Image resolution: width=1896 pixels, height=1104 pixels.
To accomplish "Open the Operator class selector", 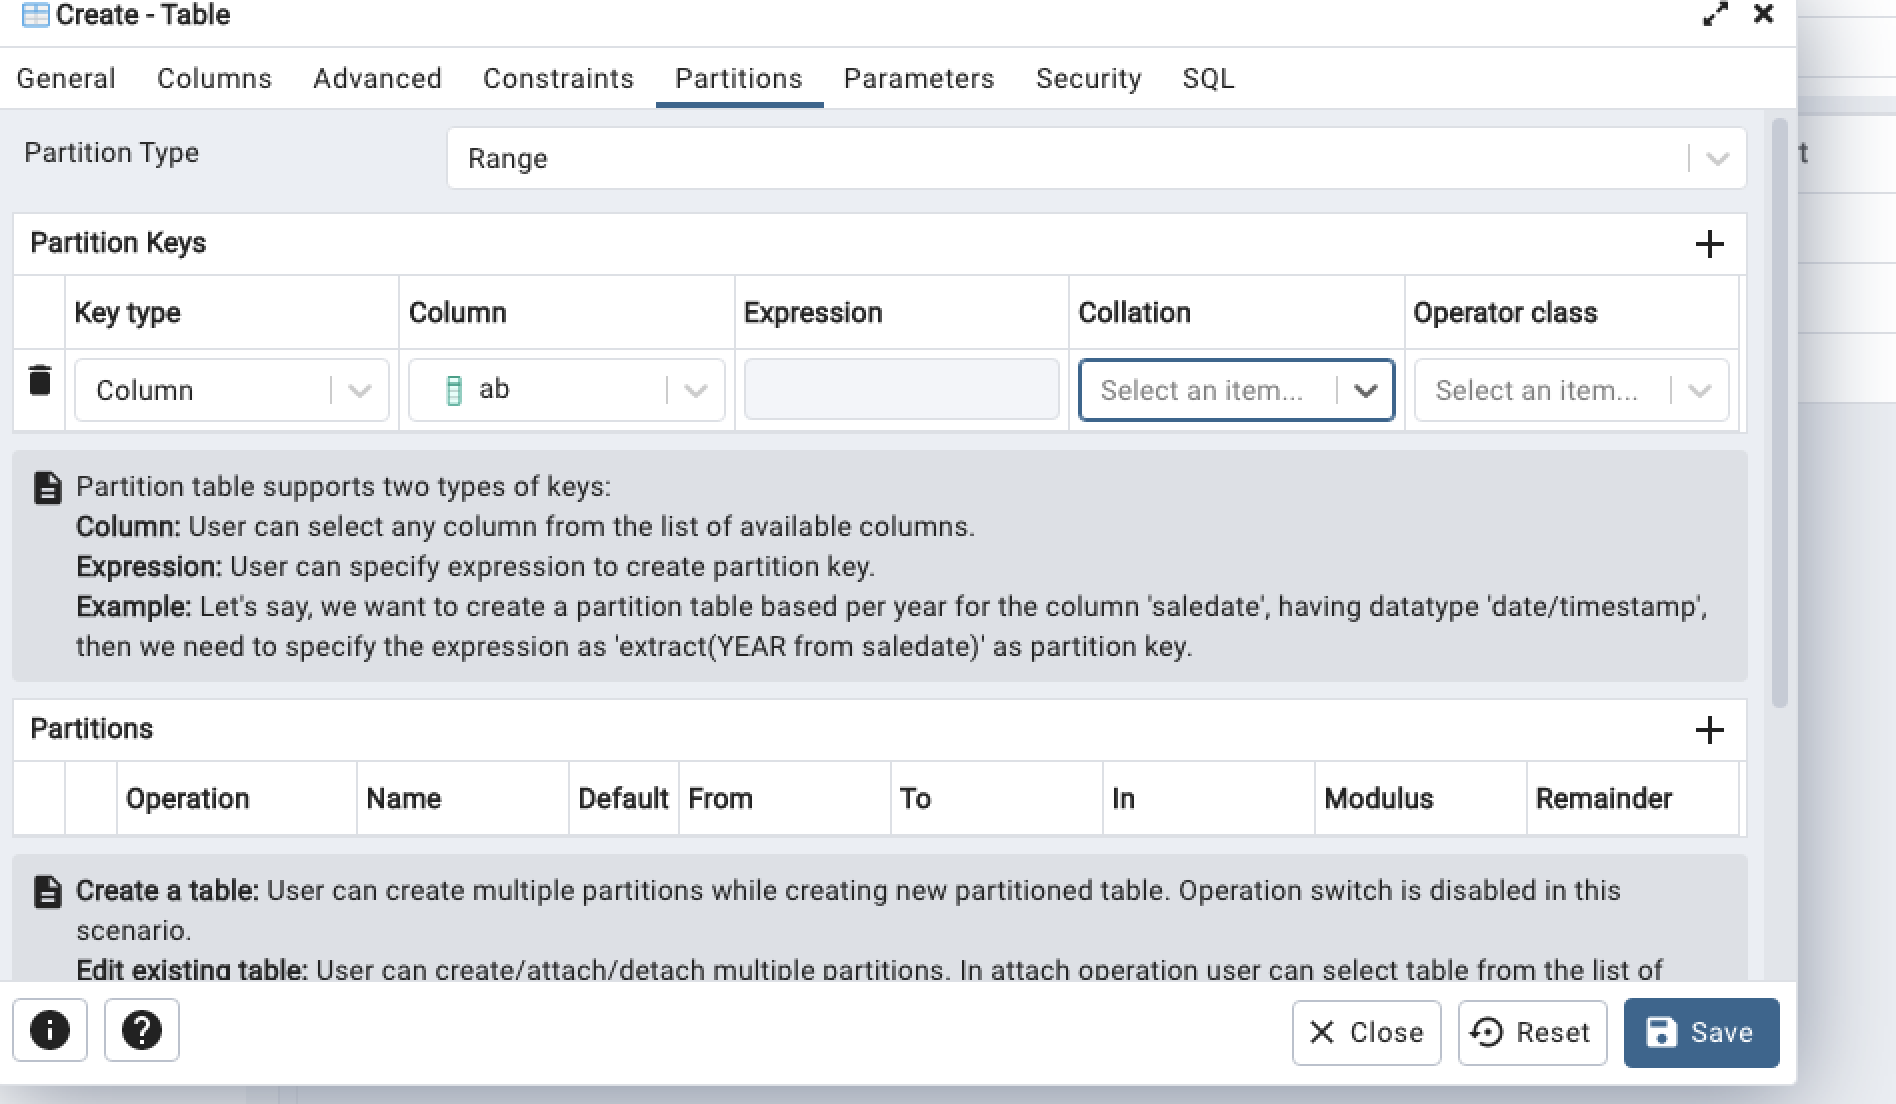I will coord(1700,390).
